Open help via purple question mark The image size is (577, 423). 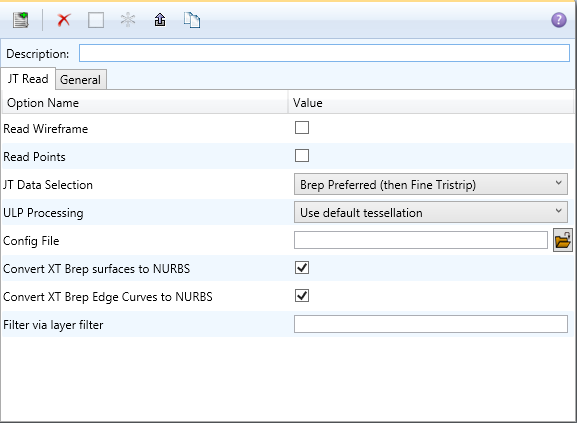tap(559, 20)
